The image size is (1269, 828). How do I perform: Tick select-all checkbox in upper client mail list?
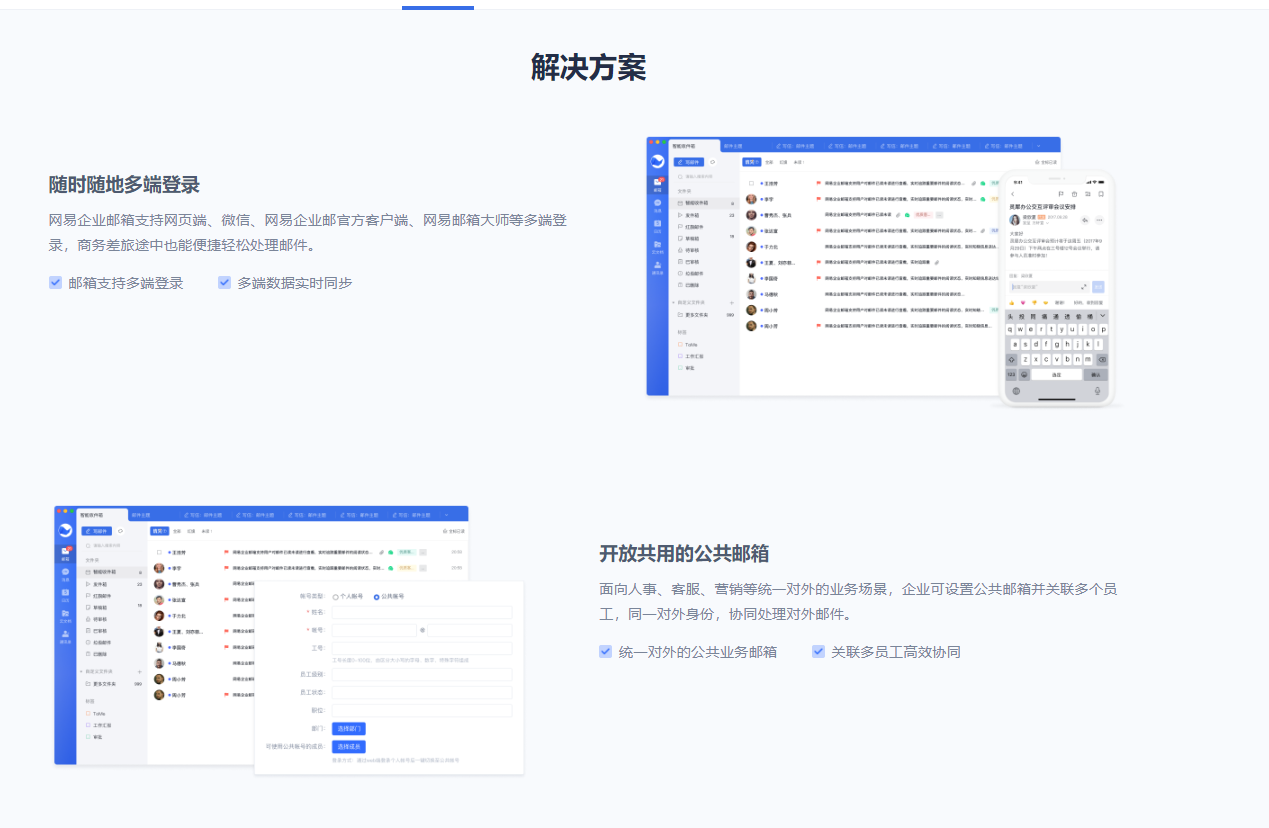[x=751, y=183]
